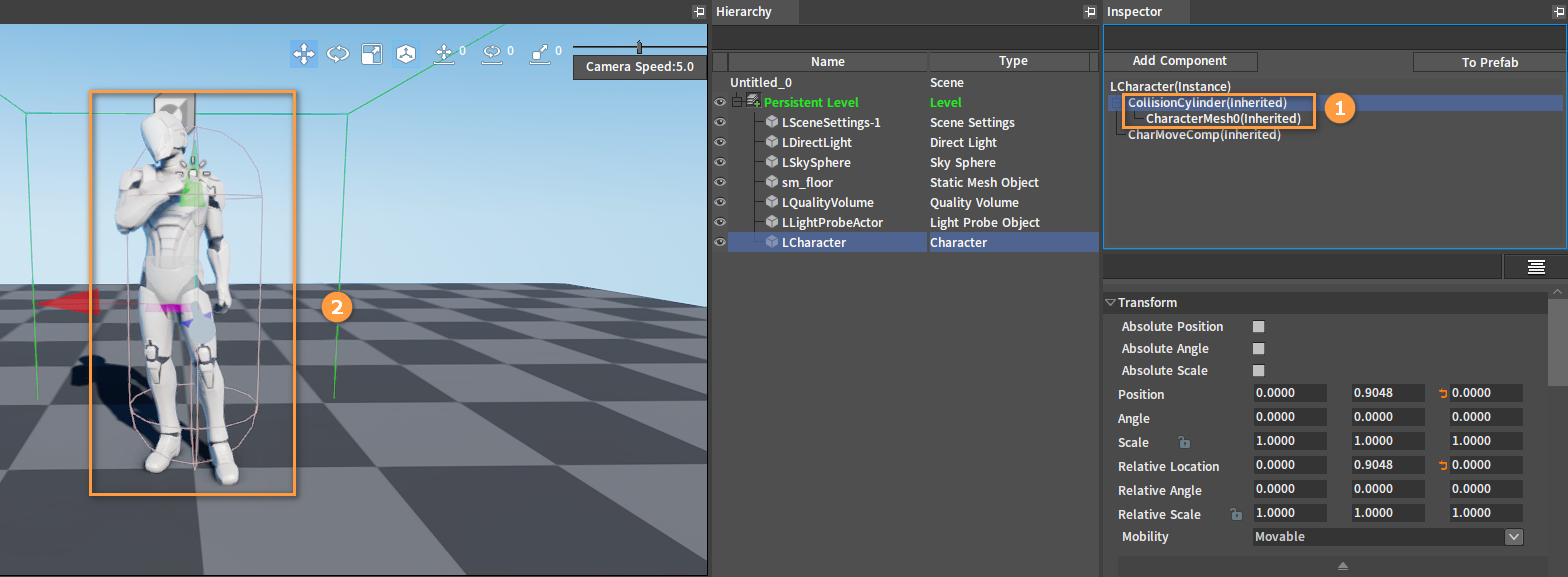Sort by the Name column header

(828, 61)
